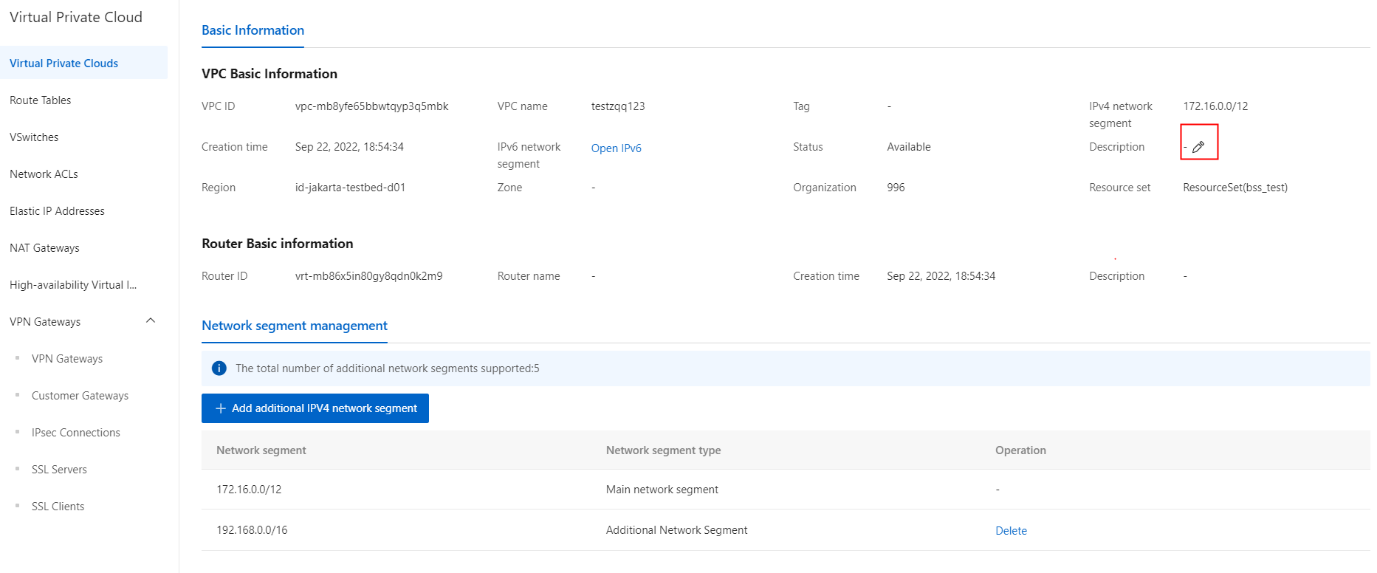Select Network ACLs in sidebar
1377x573 pixels.
coord(44,174)
